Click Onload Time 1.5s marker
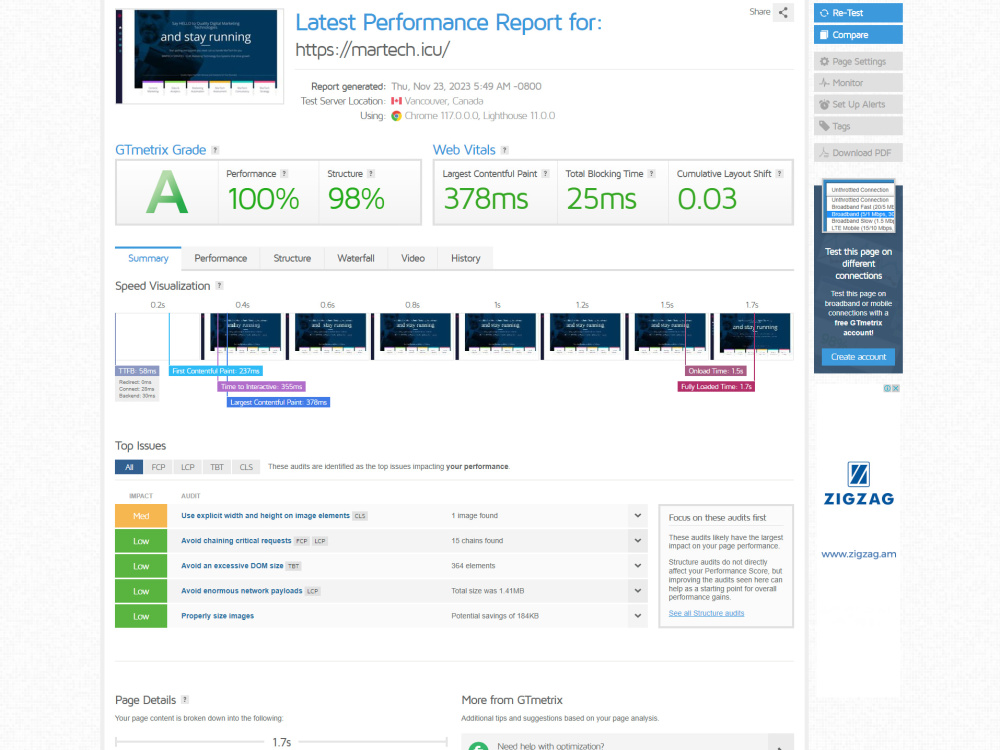 point(716,371)
